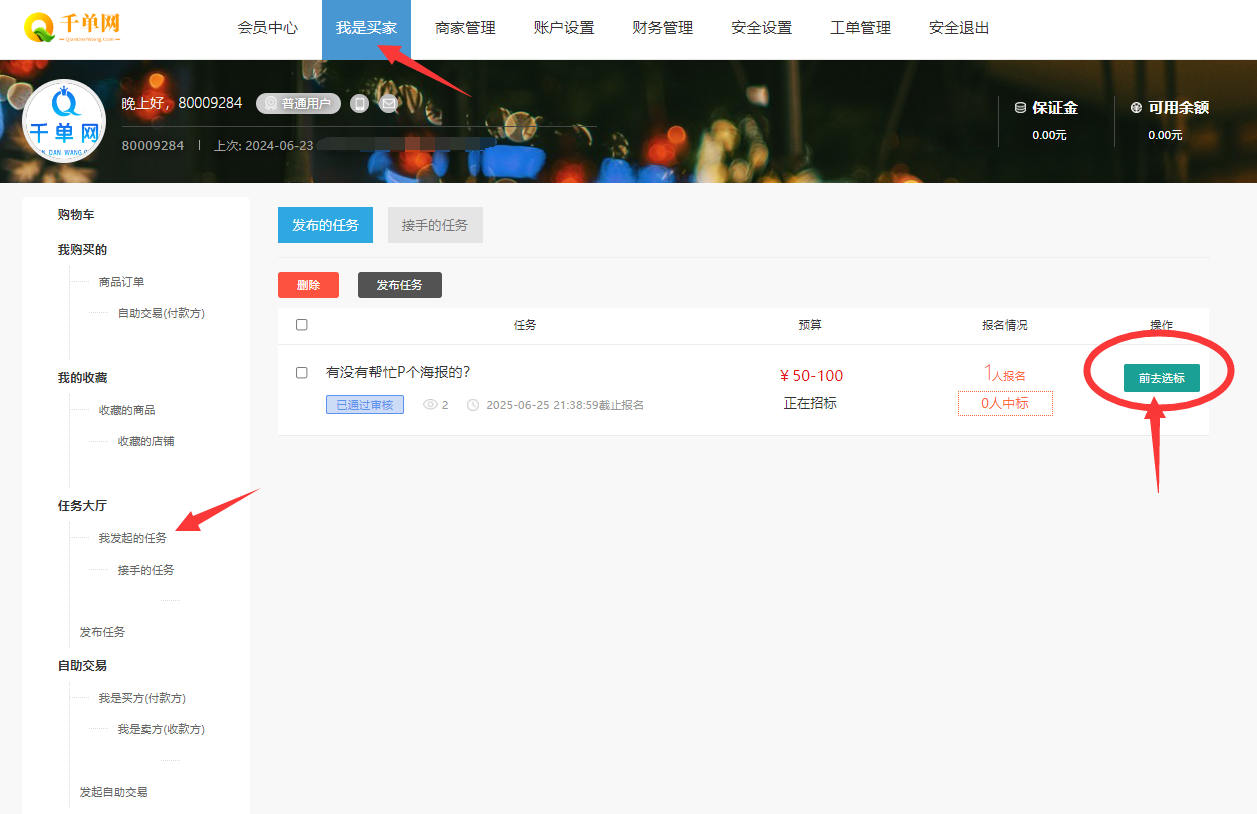Click the ¥ 50-100 budget value
This screenshot has height=814, width=1257.
pyautogui.click(x=811, y=376)
